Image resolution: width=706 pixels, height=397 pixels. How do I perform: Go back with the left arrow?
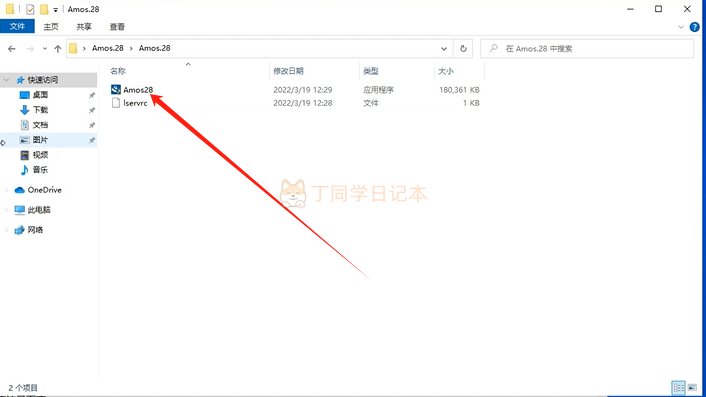tap(12, 49)
